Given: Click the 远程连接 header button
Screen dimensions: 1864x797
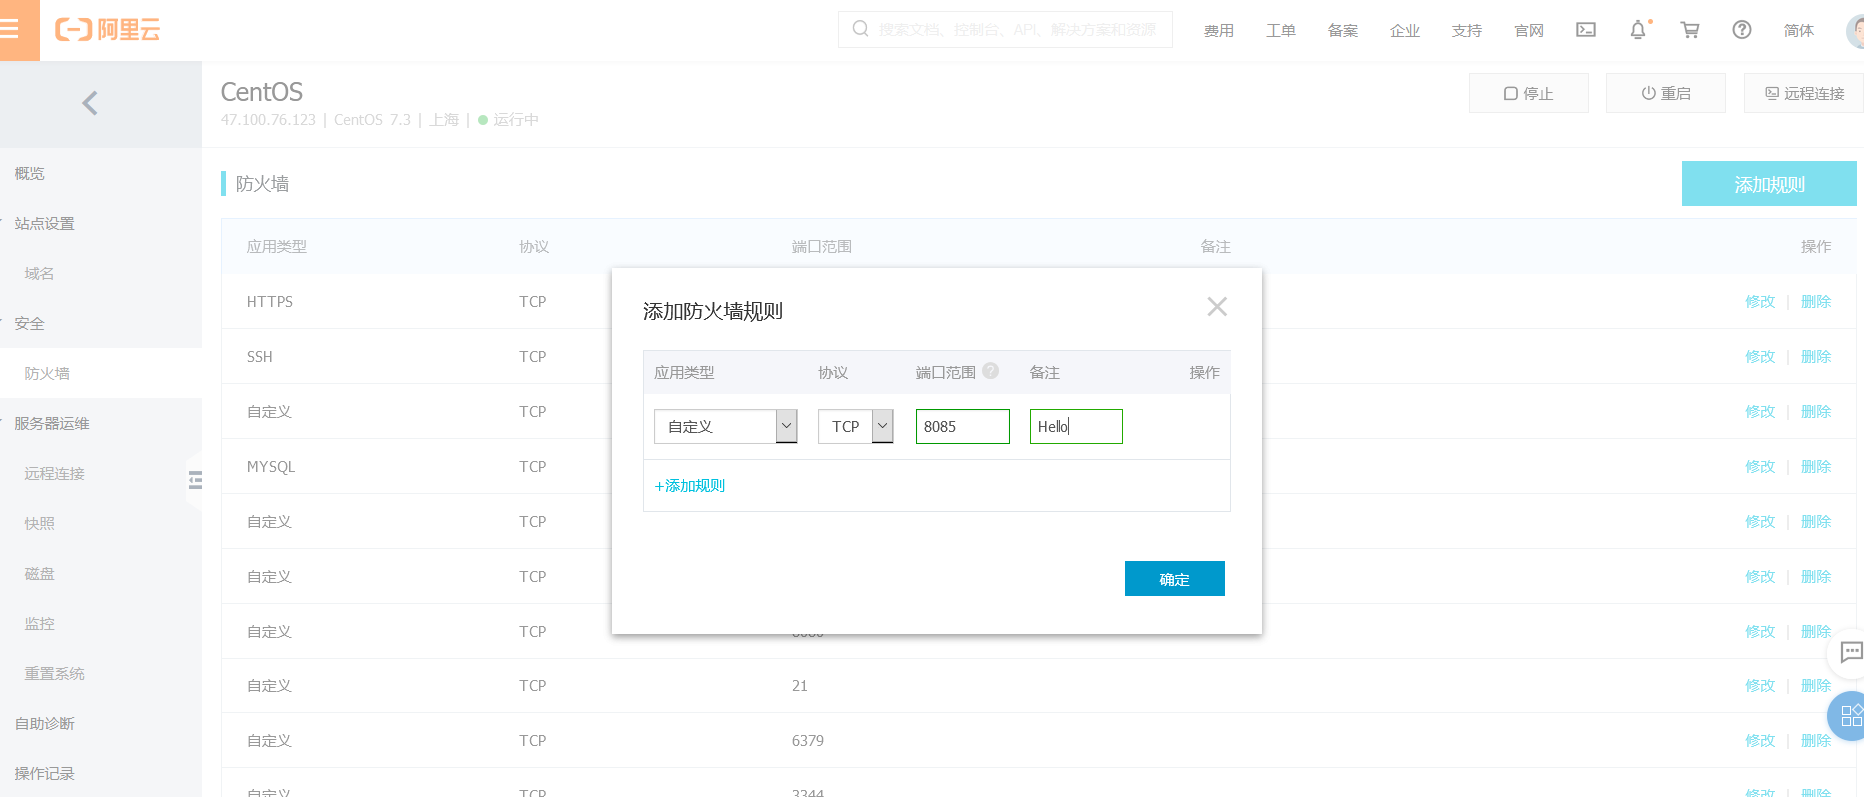Looking at the screenshot, I should (x=1804, y=93).
